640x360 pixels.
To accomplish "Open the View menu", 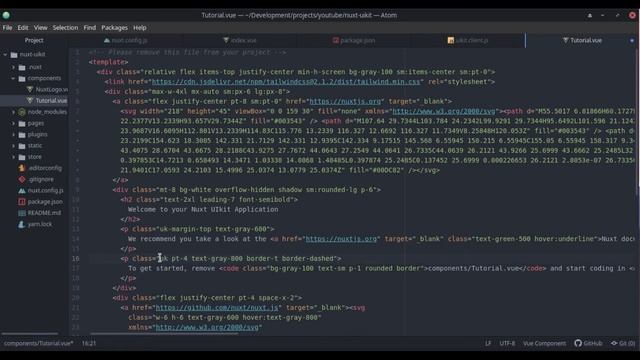I will [40, 28].
